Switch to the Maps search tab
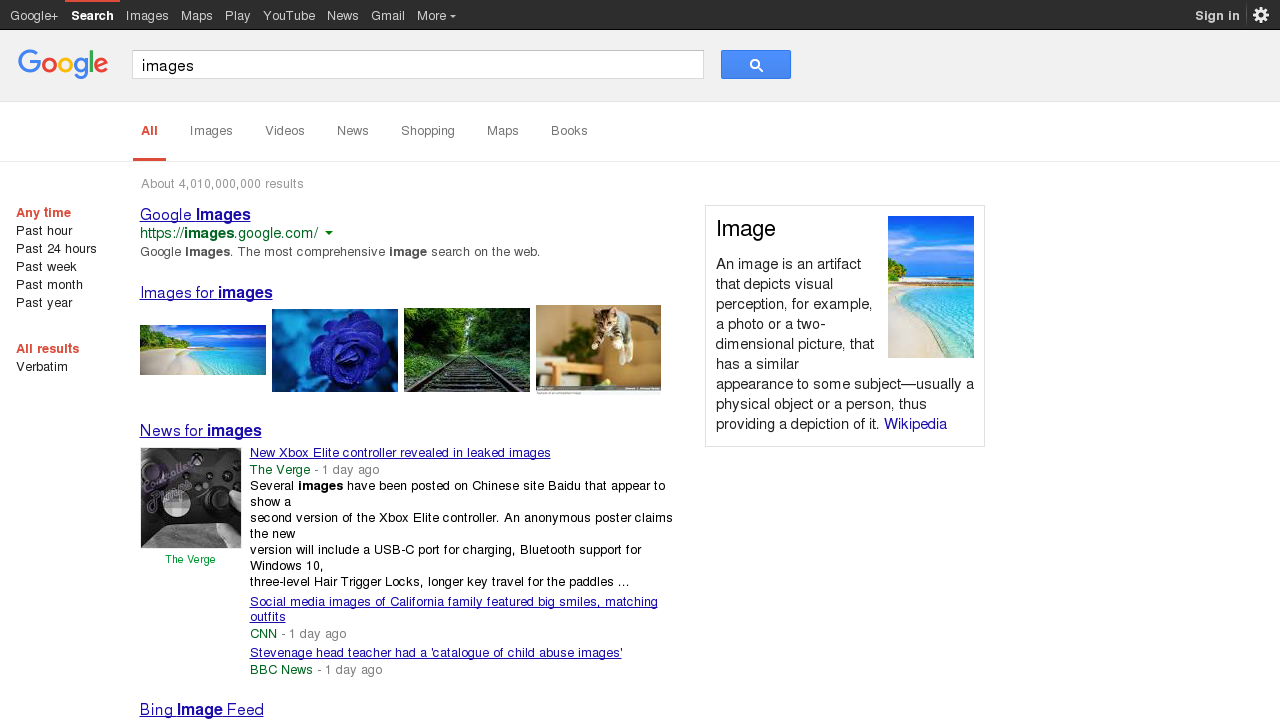The image size is (1280, 720). coord(503,131)
